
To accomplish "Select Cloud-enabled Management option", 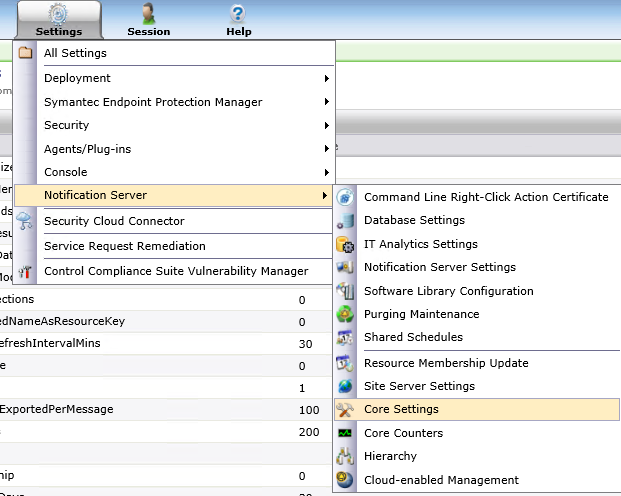I will click(x=441, y=480).
